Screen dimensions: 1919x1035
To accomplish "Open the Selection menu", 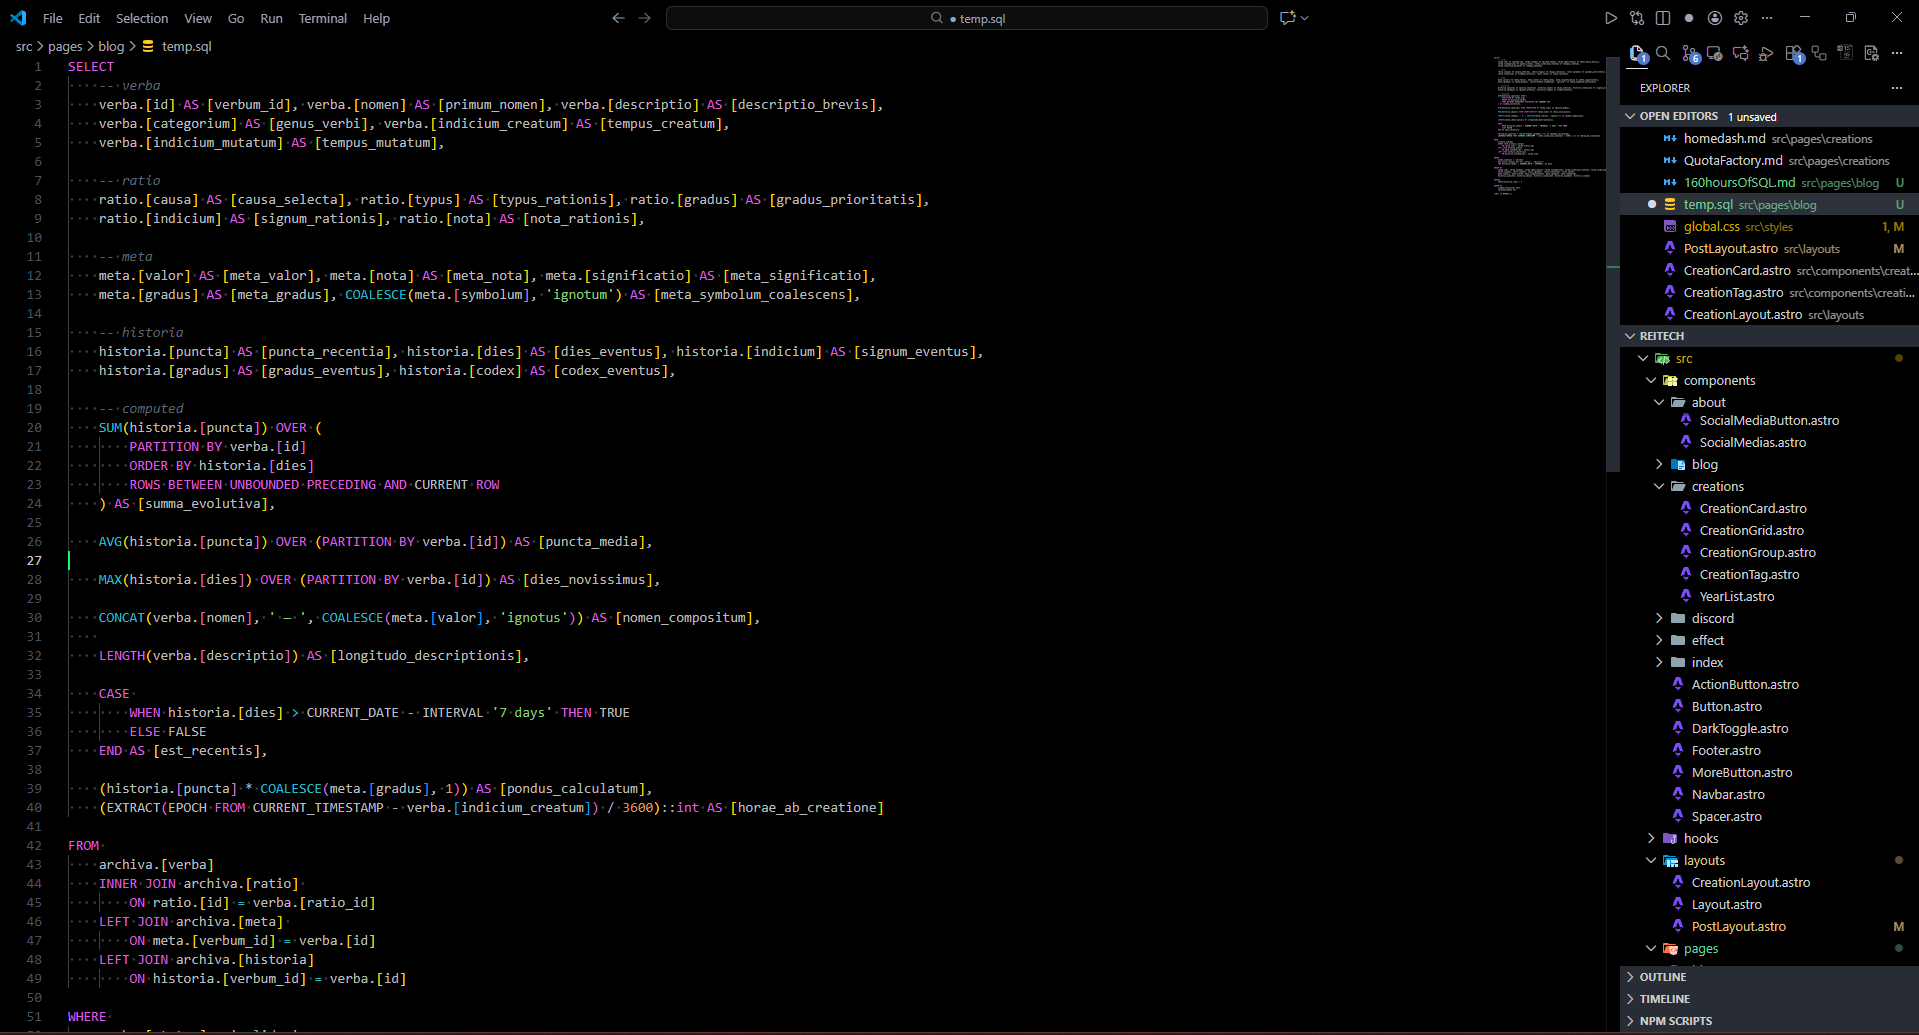I will [142, 18].
